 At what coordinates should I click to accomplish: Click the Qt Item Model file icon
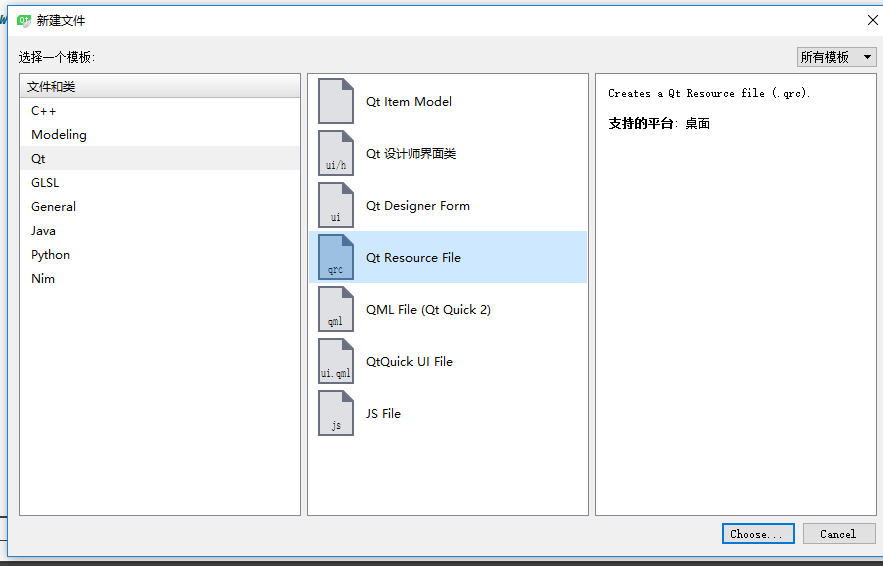(x=336, y=101)
